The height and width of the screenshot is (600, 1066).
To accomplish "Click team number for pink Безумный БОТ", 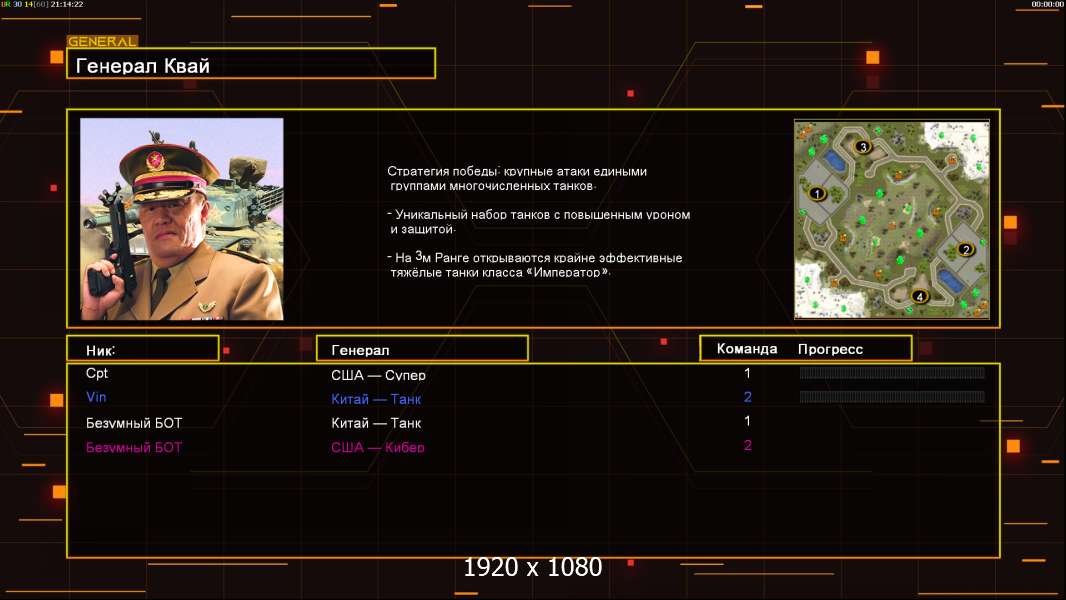I will click(x=747, y=446).
